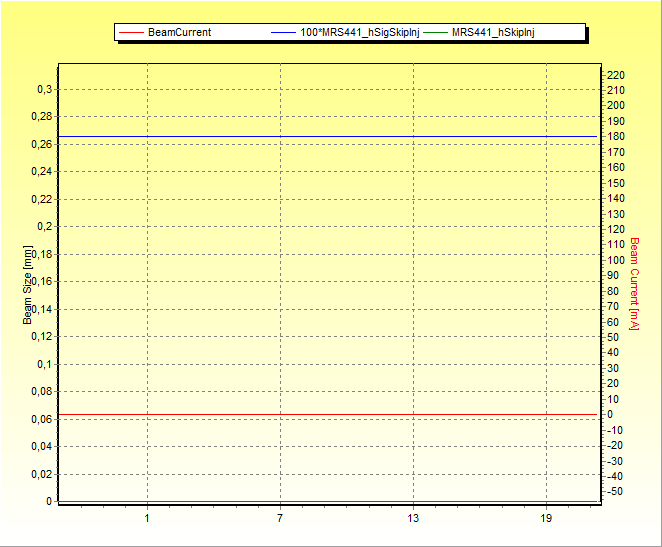Click the BeamCurrent legend label
Image resolution: width=662 pixels, height=547 pixels.
[x=179, y=32]
